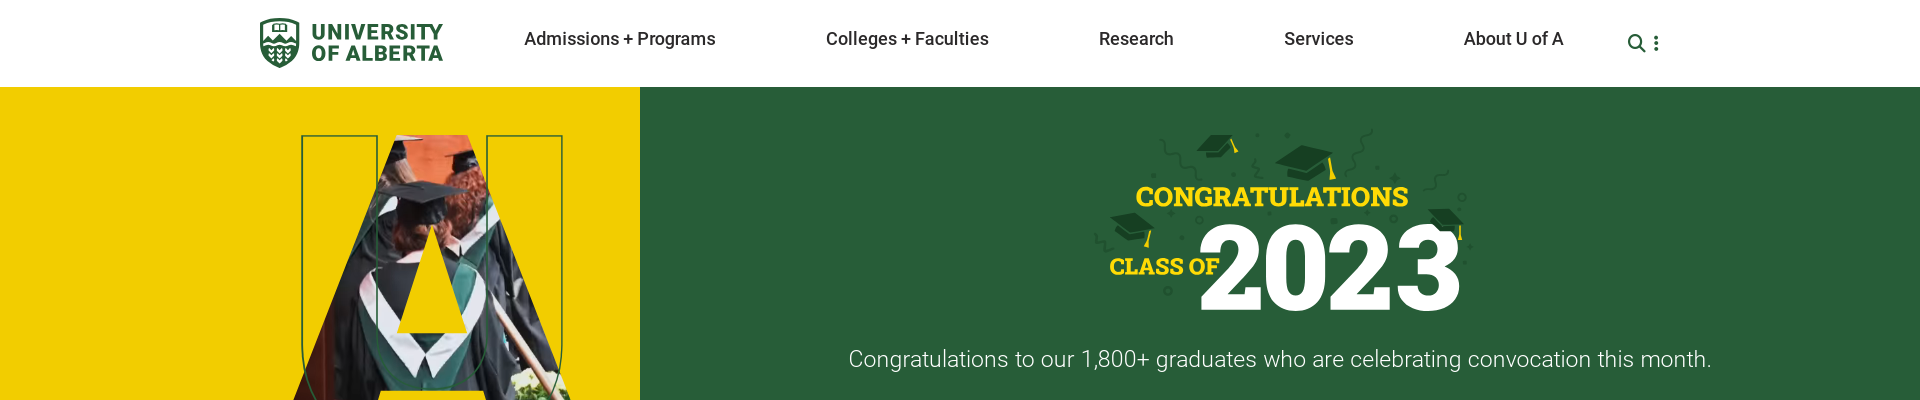Click the CONGRATULATIONS banner heading
1920x400 pixels.
click(x=1271, y=197)
